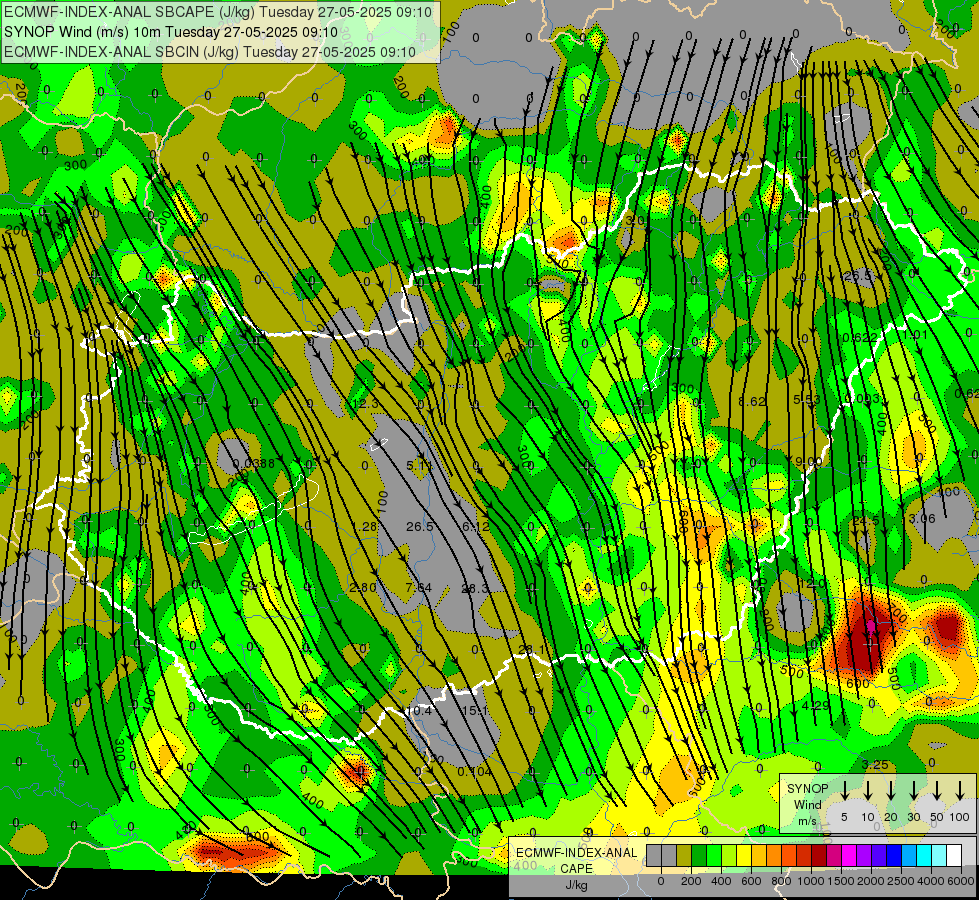Viewport: 979px width, 900px height.
Task: Click the map value '0.0388'
Action: 253,463
